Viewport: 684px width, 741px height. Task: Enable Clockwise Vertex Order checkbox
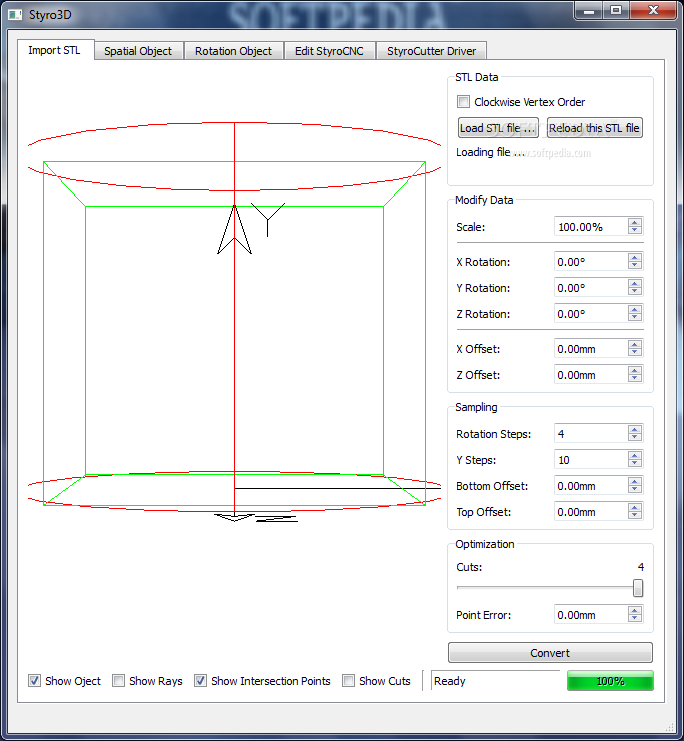coord(463,102)
